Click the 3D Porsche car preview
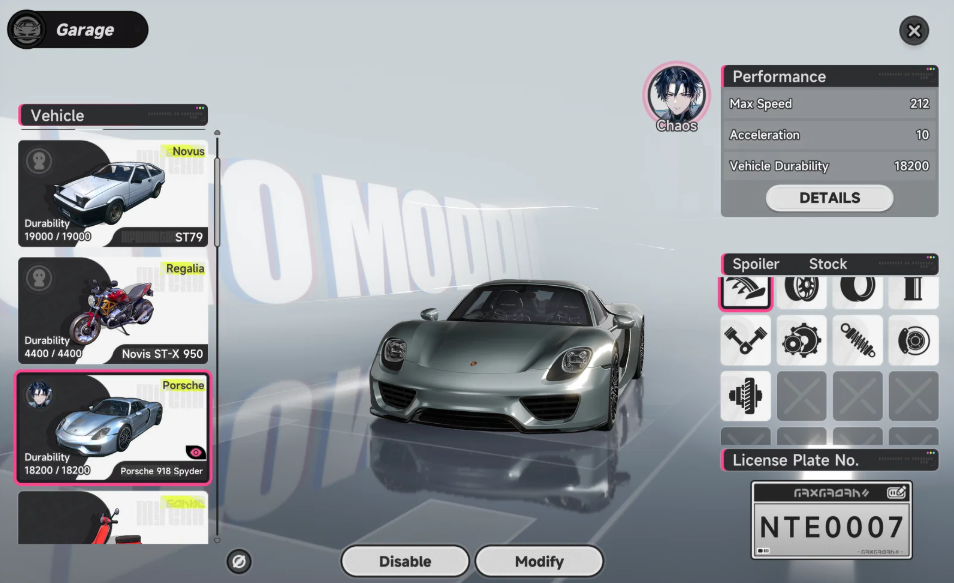 coord(505,356)
